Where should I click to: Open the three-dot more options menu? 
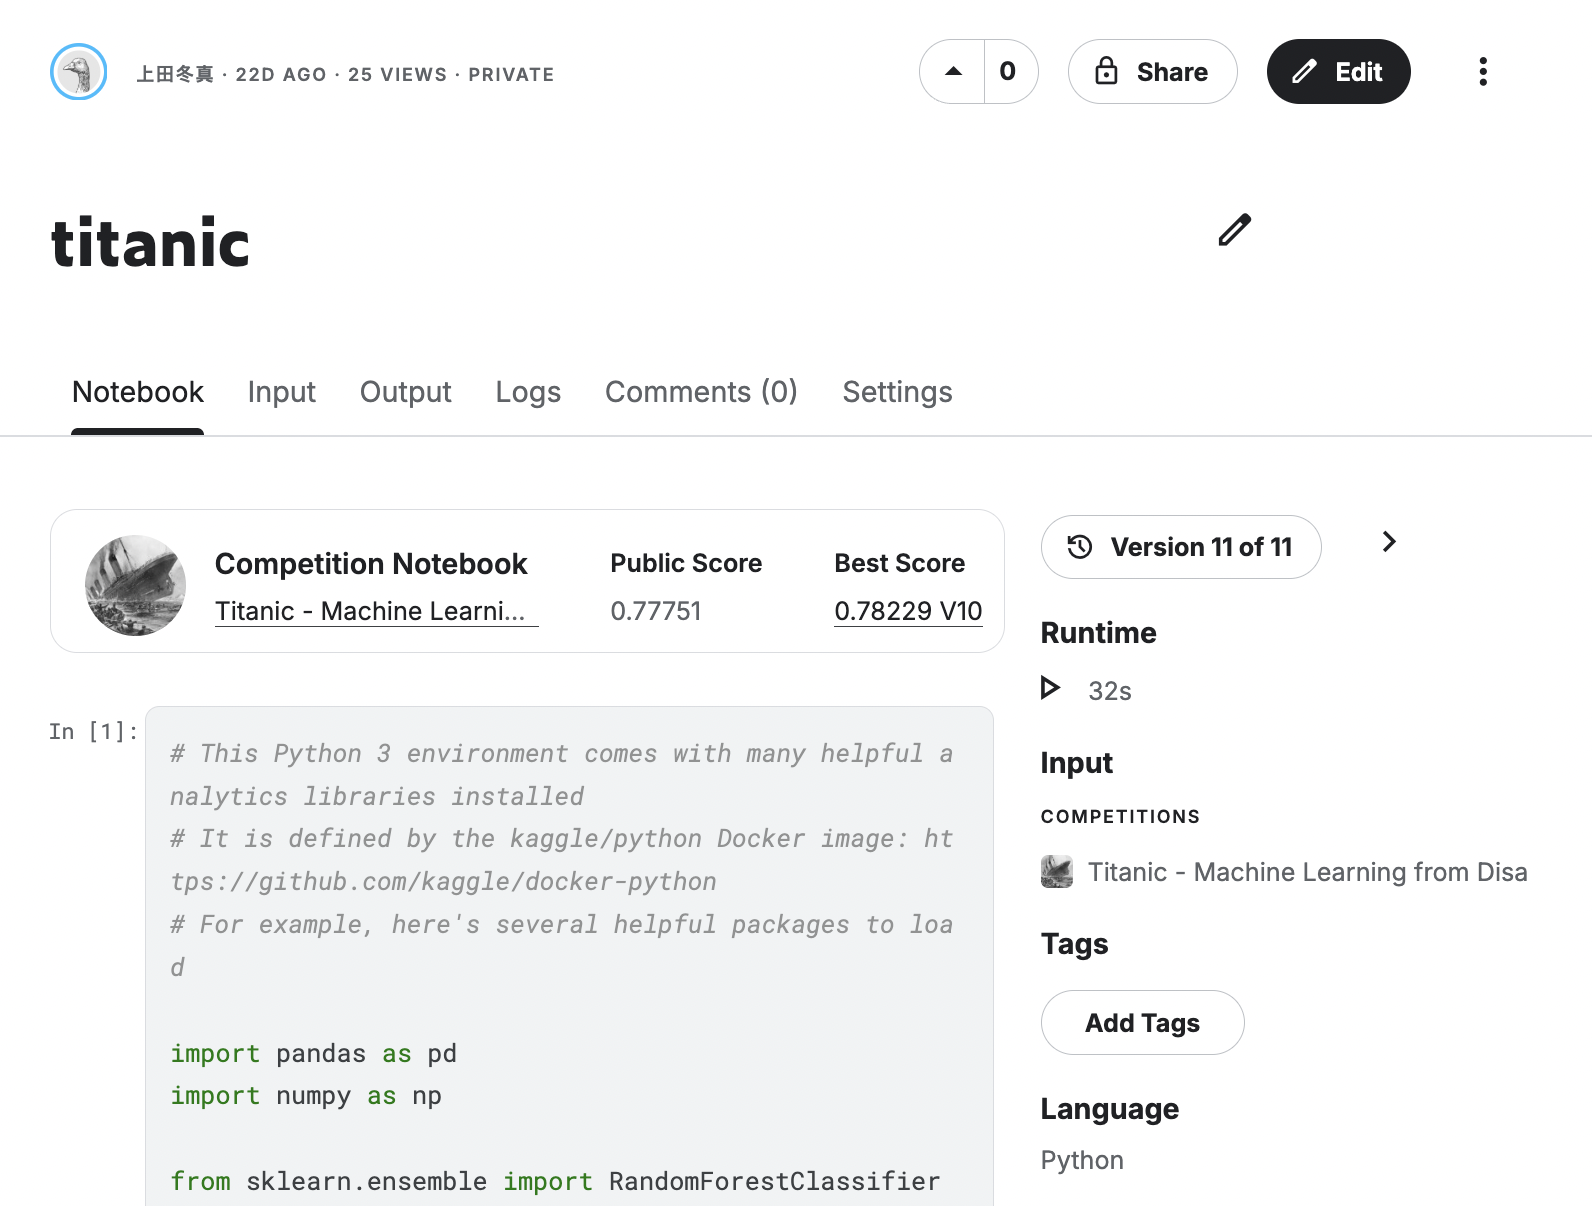click(1482, 72)
